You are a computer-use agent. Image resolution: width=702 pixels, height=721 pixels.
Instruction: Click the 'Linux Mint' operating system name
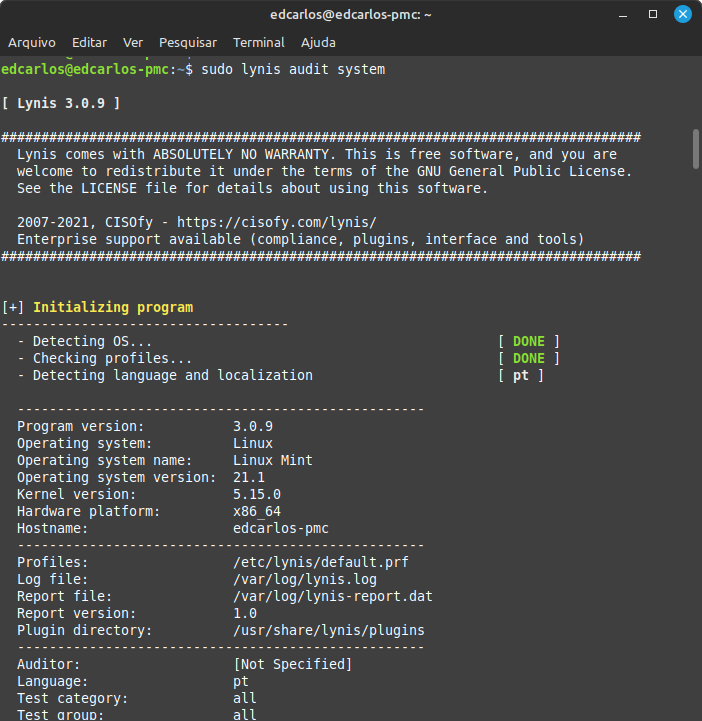(x=272, y=460)
